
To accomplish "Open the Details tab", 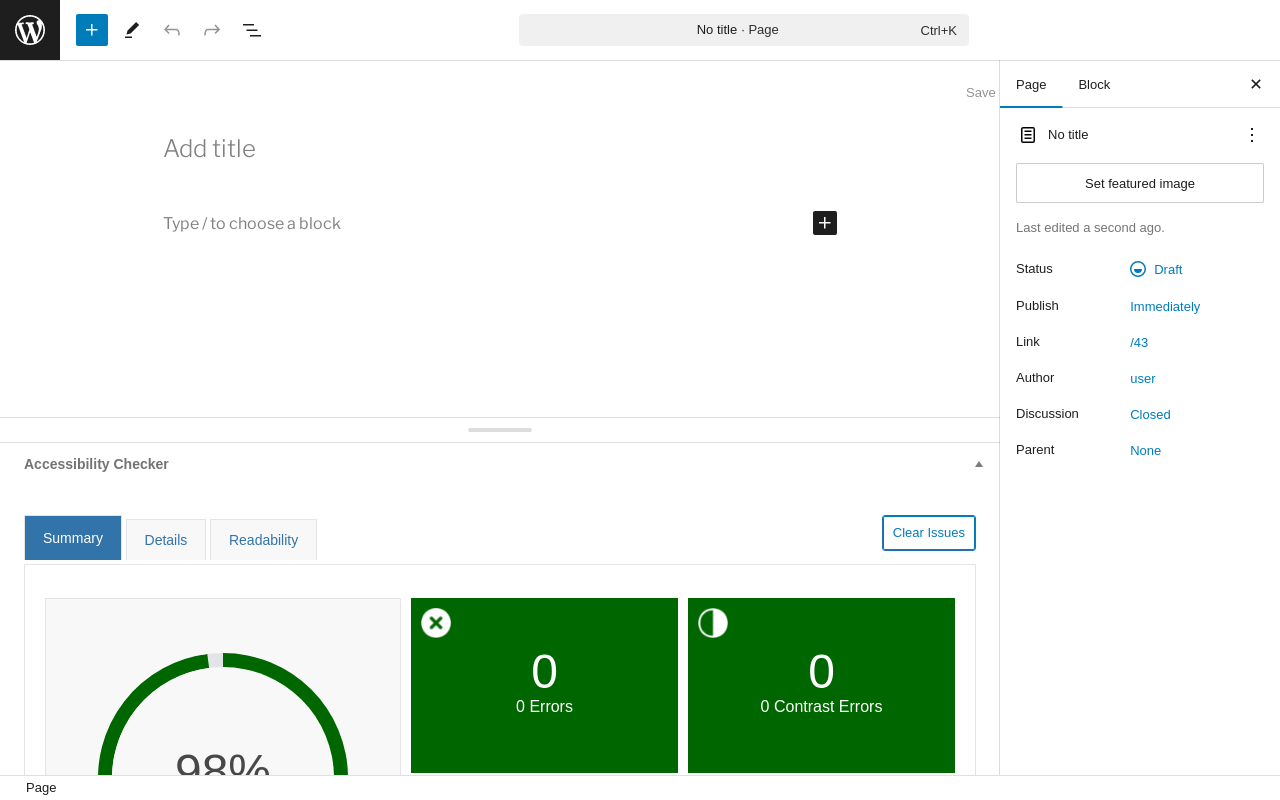I will click(166, 540).
